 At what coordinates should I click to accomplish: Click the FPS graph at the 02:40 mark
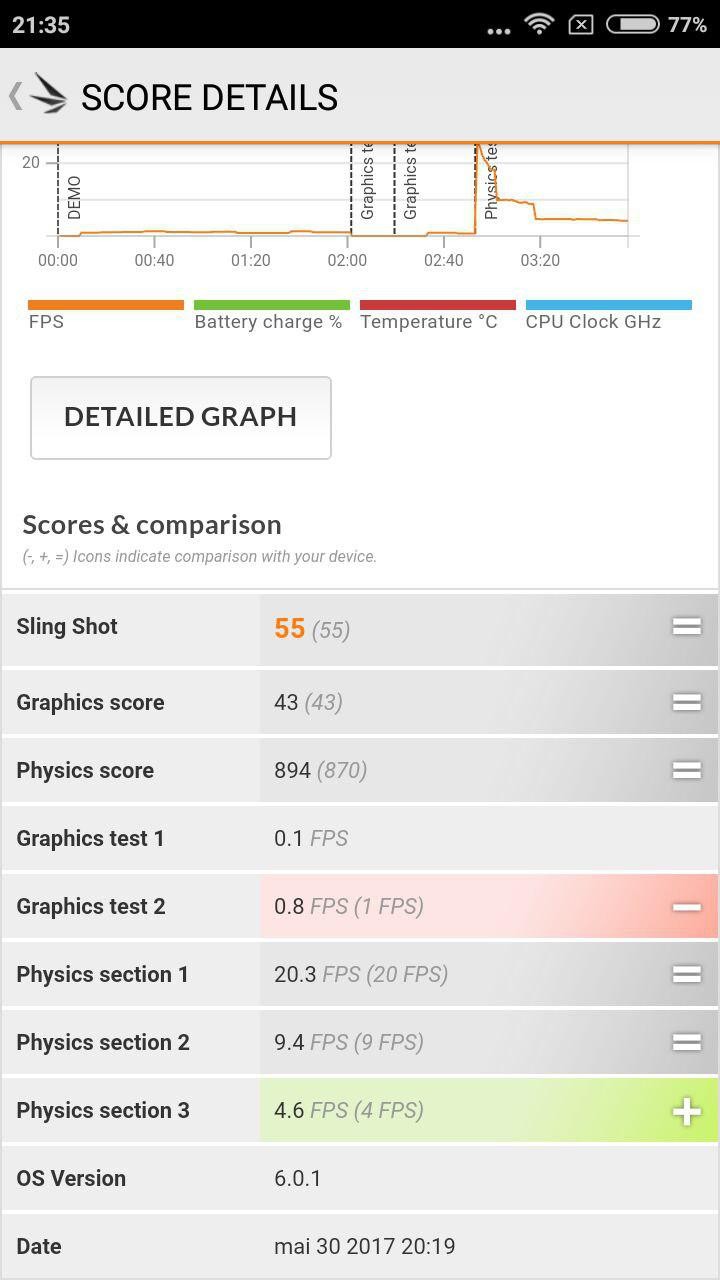(x=444, y=234)
